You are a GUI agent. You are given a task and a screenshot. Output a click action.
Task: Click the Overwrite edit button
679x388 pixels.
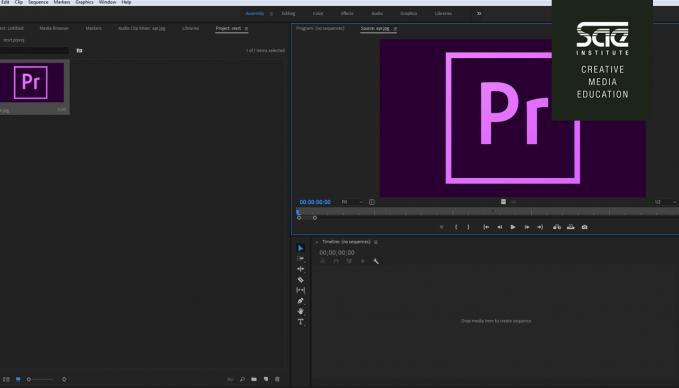(571, 227)
